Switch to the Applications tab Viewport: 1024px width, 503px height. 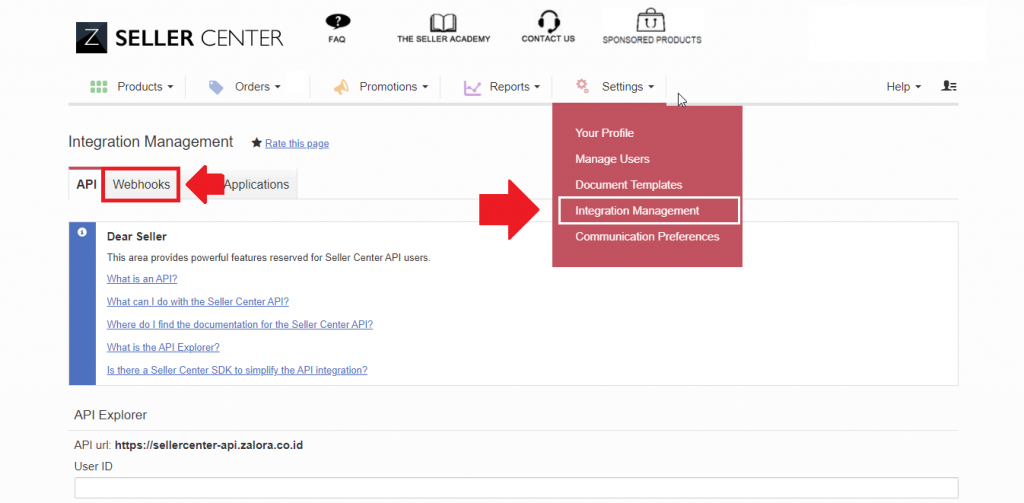pyautogui.click(x=257, y=185)
